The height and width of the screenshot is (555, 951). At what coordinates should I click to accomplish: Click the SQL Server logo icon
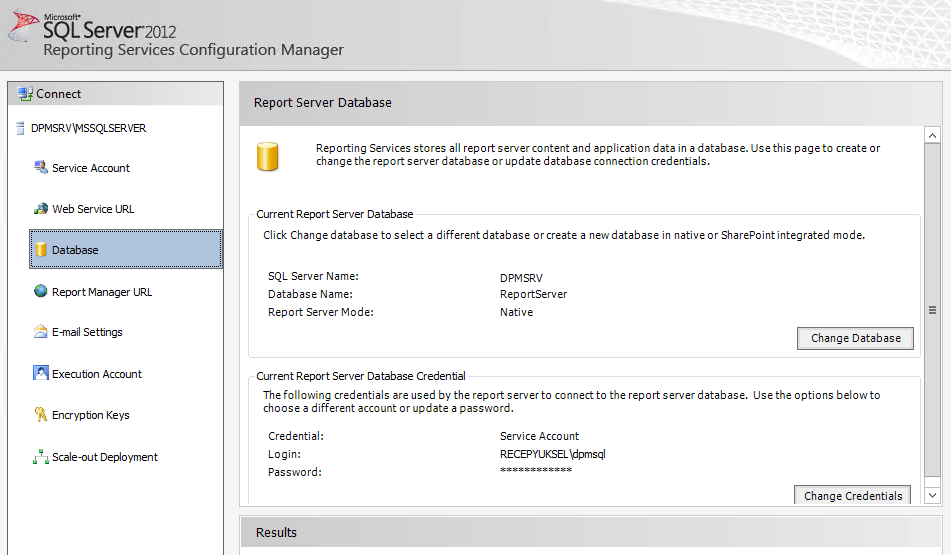click(24, 26)
